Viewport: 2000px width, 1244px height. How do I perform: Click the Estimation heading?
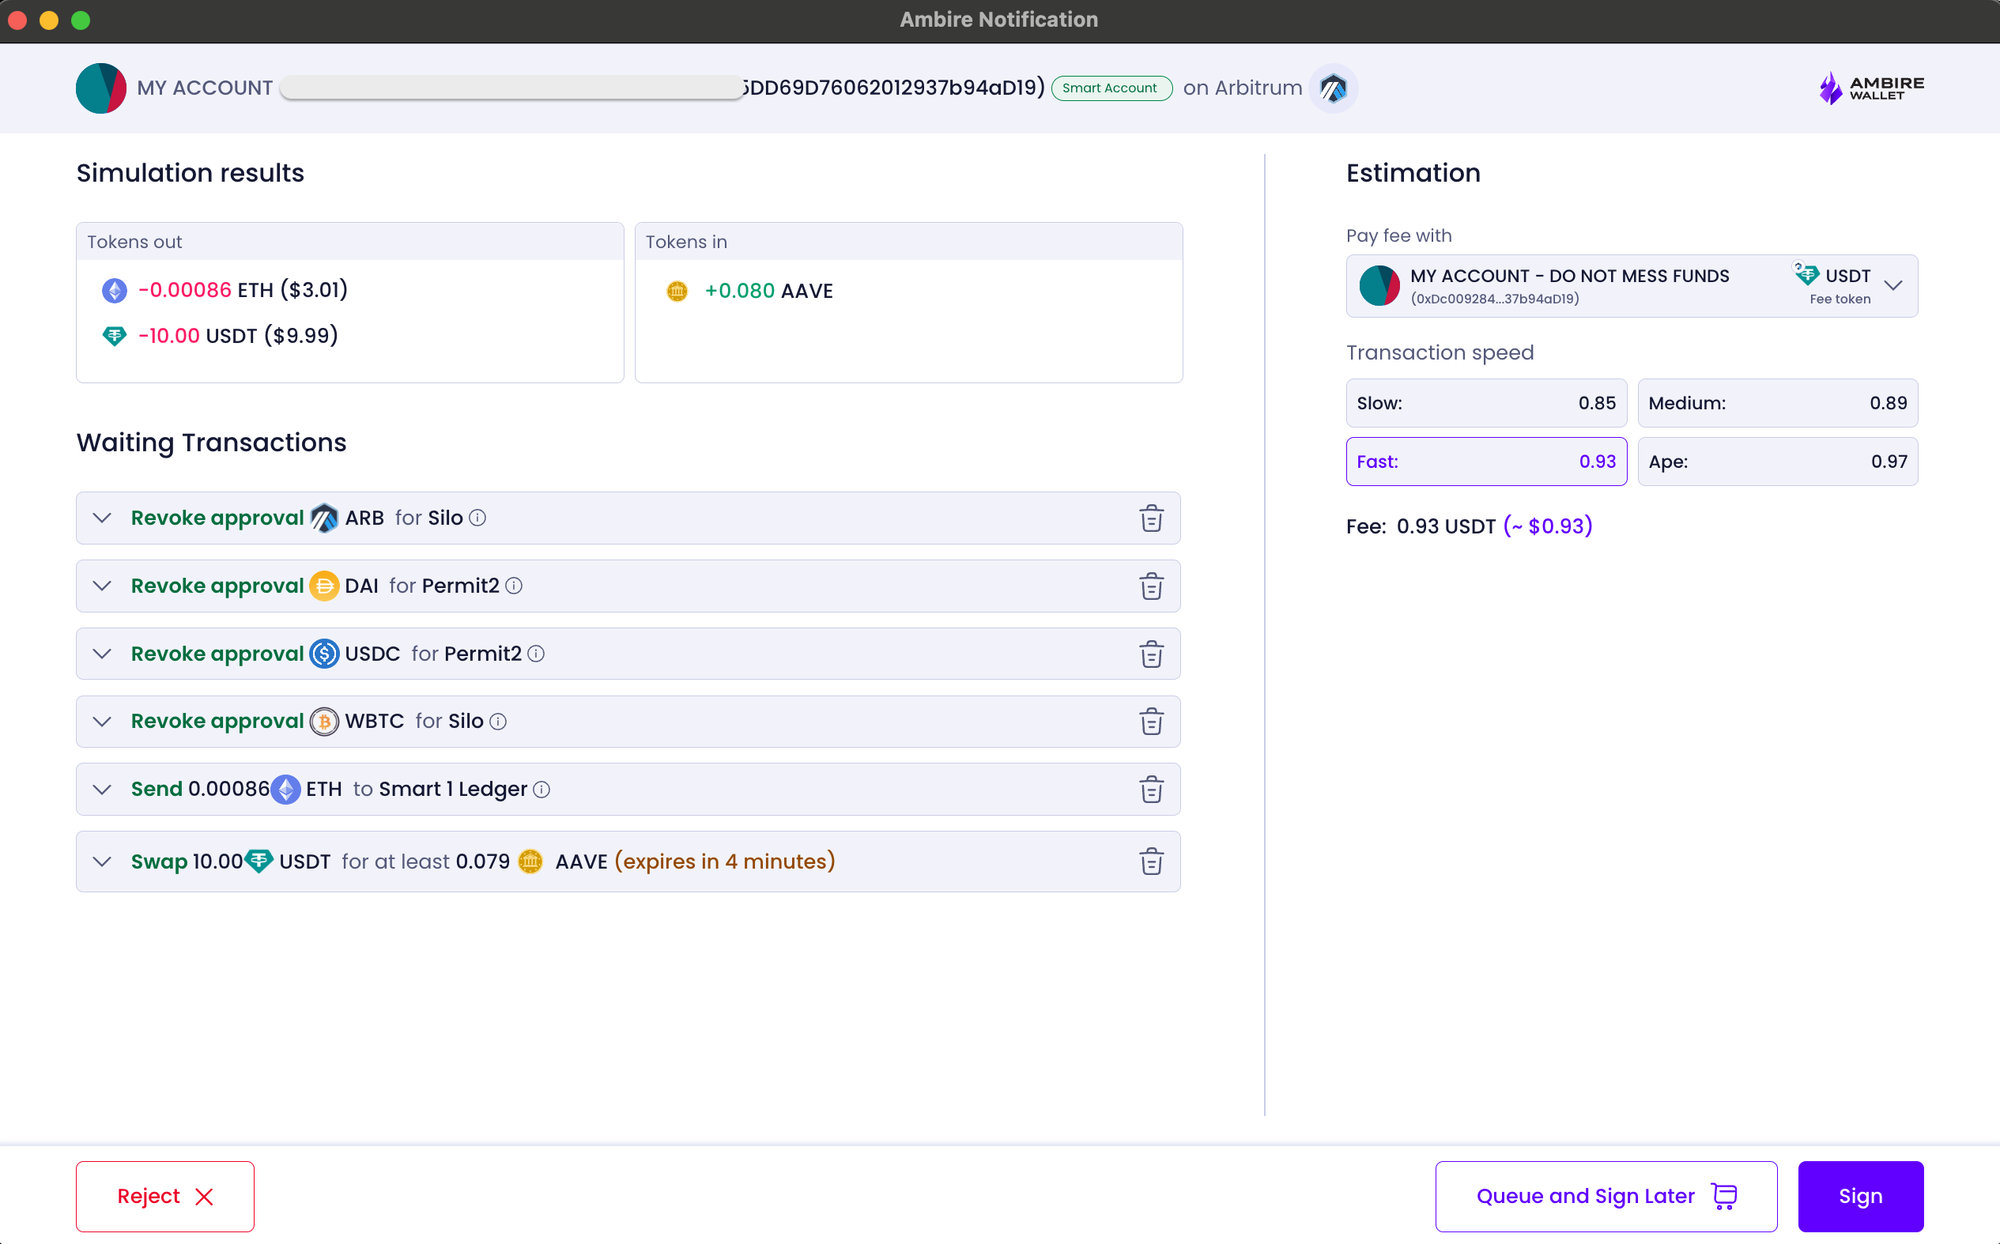[1413, 173]
